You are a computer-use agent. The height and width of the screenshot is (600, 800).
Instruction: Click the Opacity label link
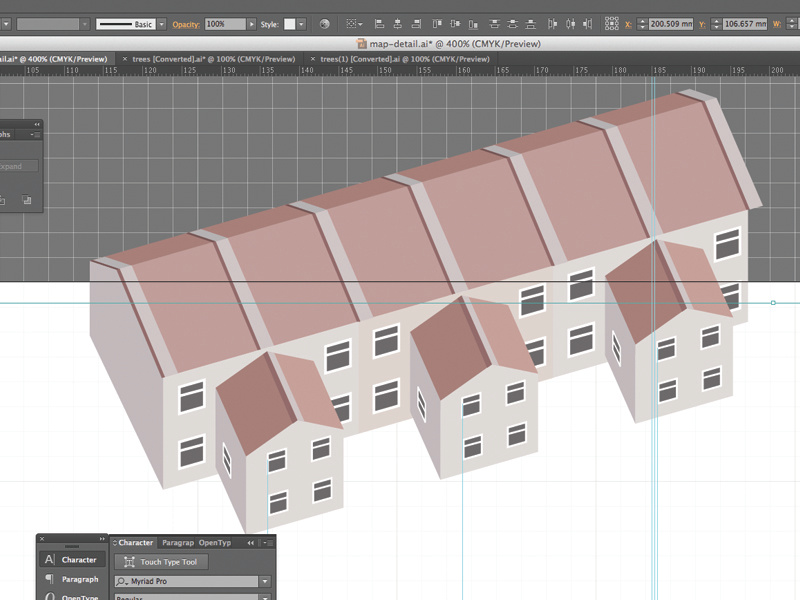pyautogui.click(x=186, y=23)
